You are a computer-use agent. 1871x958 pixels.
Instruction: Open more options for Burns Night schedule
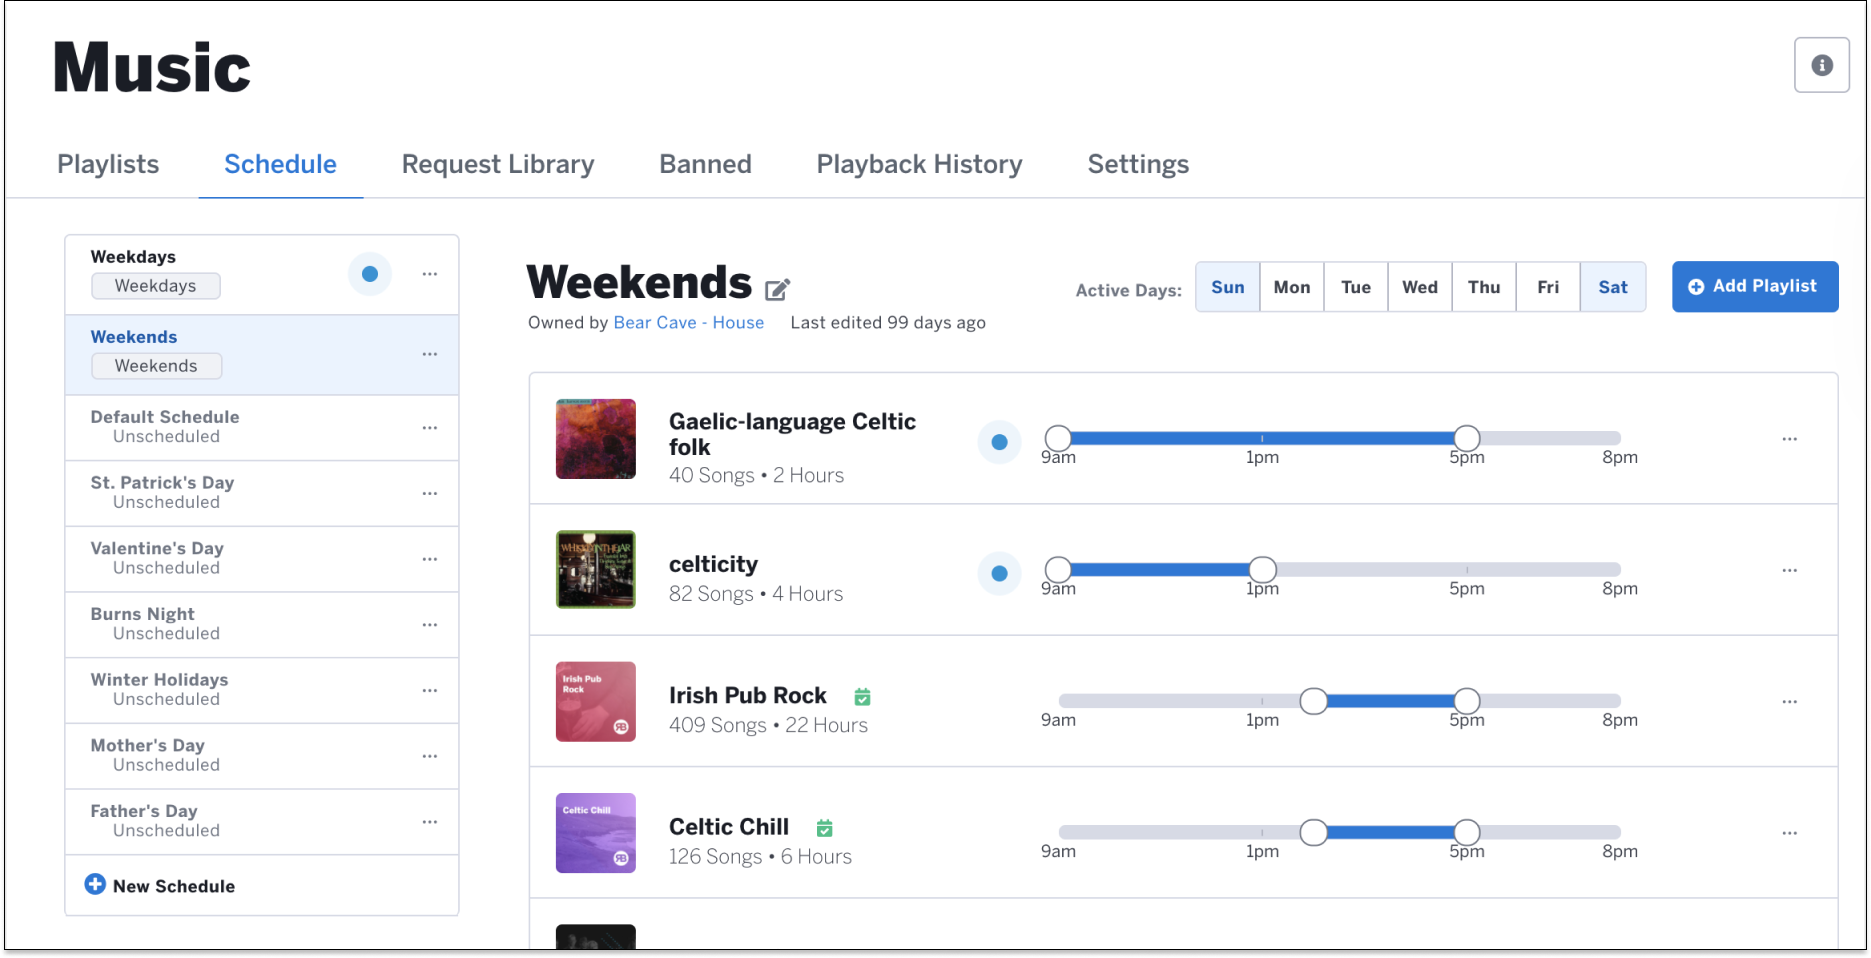click(430, 625)
